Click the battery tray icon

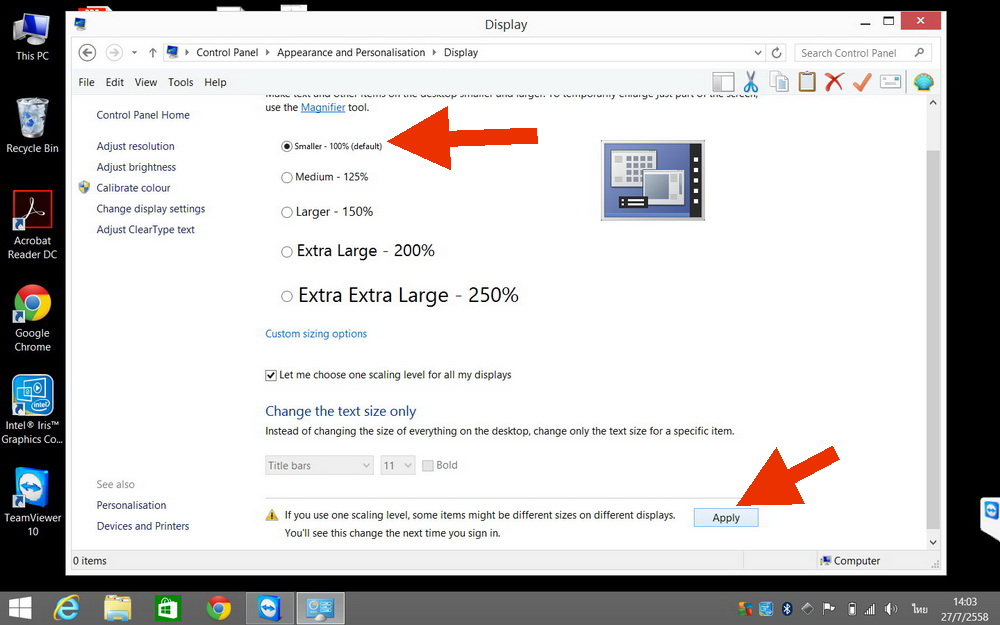(851, 609)
